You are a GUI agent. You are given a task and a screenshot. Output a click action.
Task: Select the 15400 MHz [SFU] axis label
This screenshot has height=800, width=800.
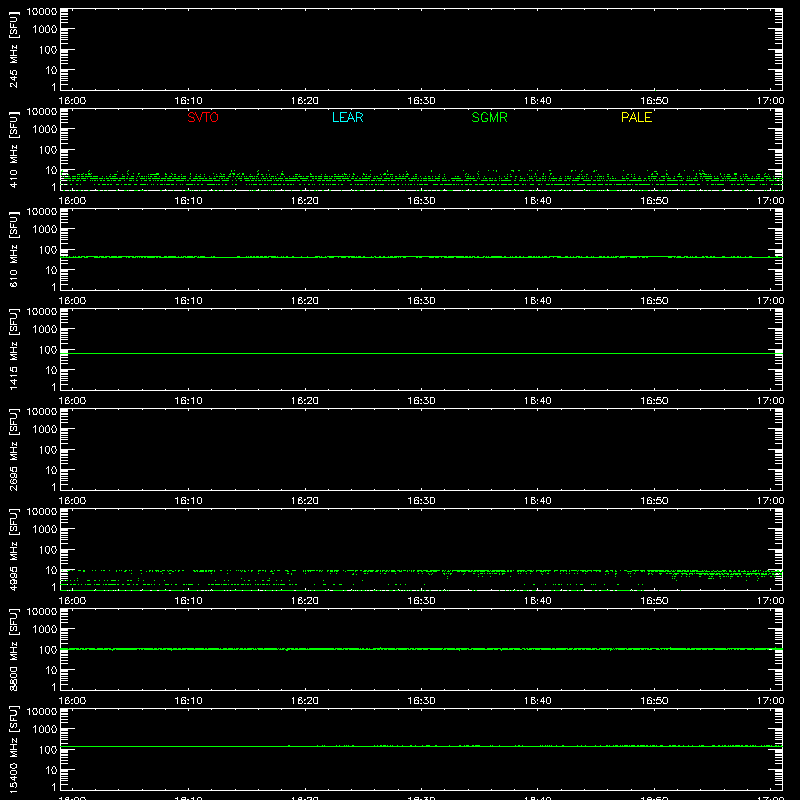(14, 749)
